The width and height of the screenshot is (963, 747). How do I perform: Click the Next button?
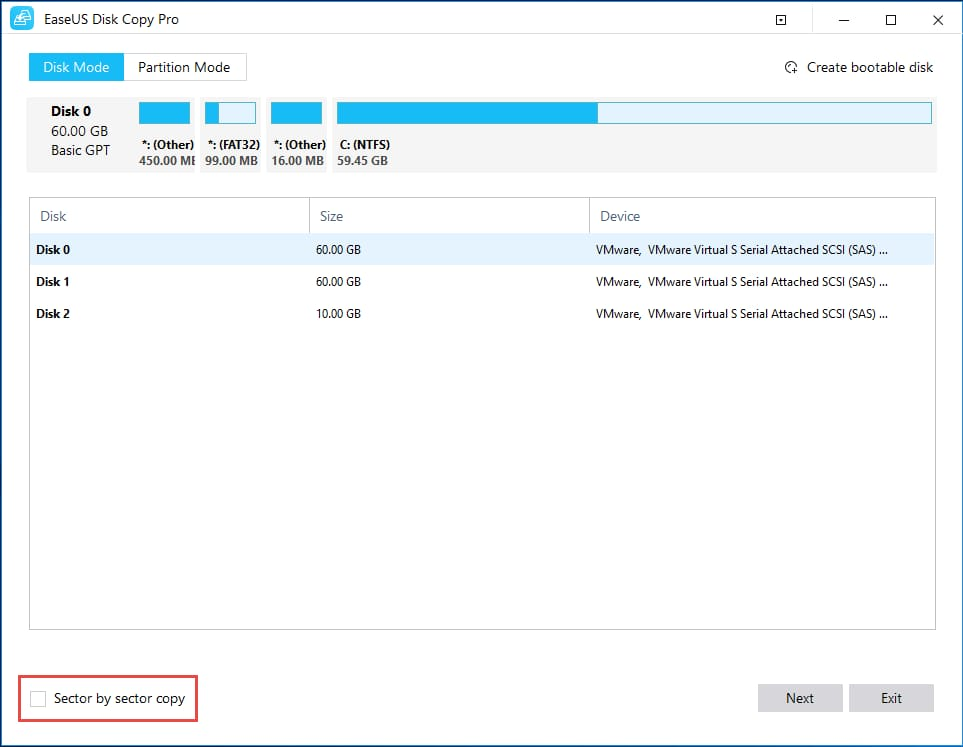[799, 698]
